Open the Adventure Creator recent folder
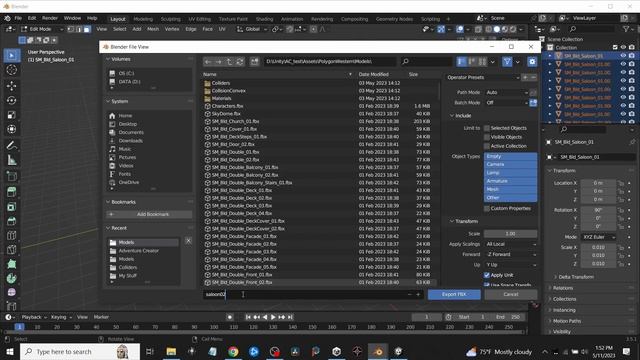This screenshot has width=640, height=360. (x=139, y=251)
